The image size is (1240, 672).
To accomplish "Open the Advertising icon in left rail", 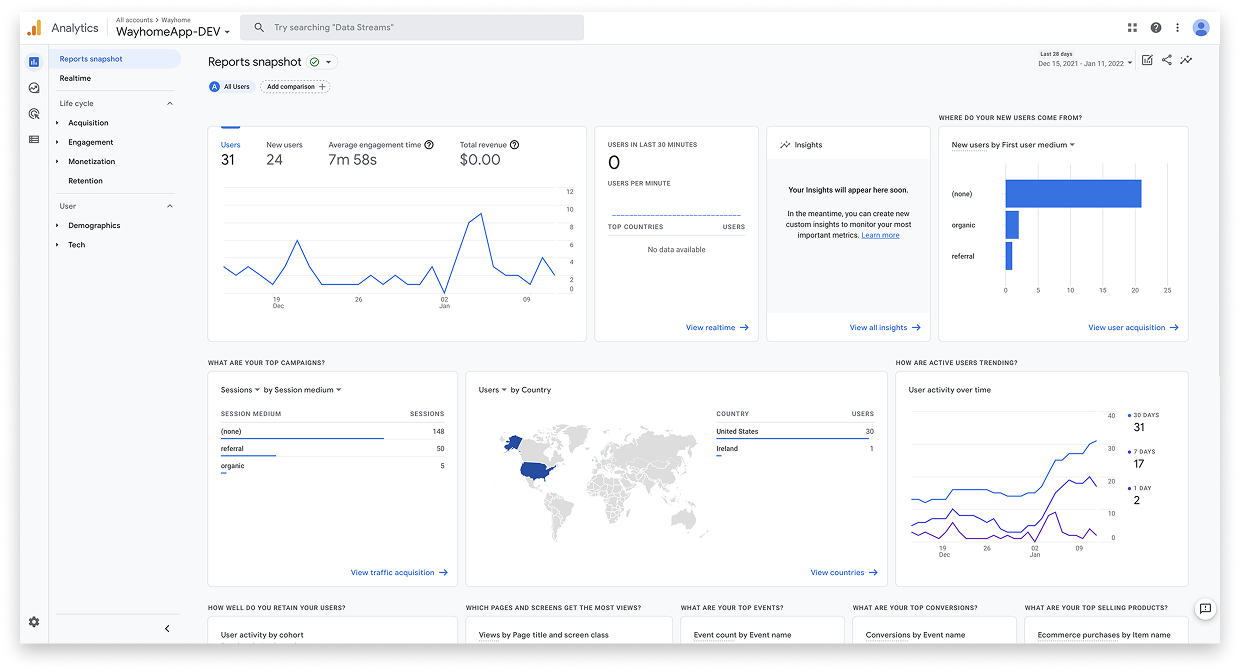I will click(x=34, y=114).
